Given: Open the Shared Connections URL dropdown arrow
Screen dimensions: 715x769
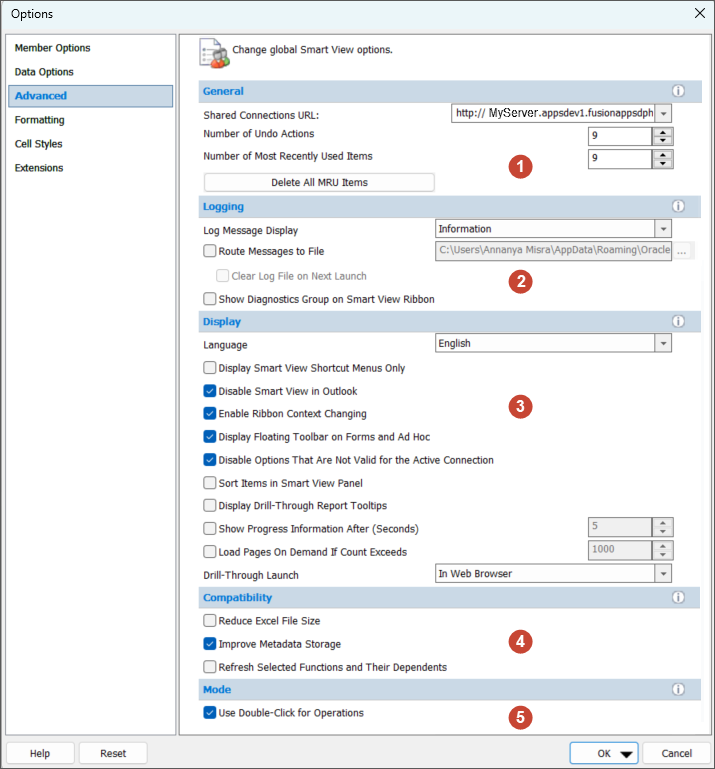Looking at the screenshot, I should pos(664,113).
